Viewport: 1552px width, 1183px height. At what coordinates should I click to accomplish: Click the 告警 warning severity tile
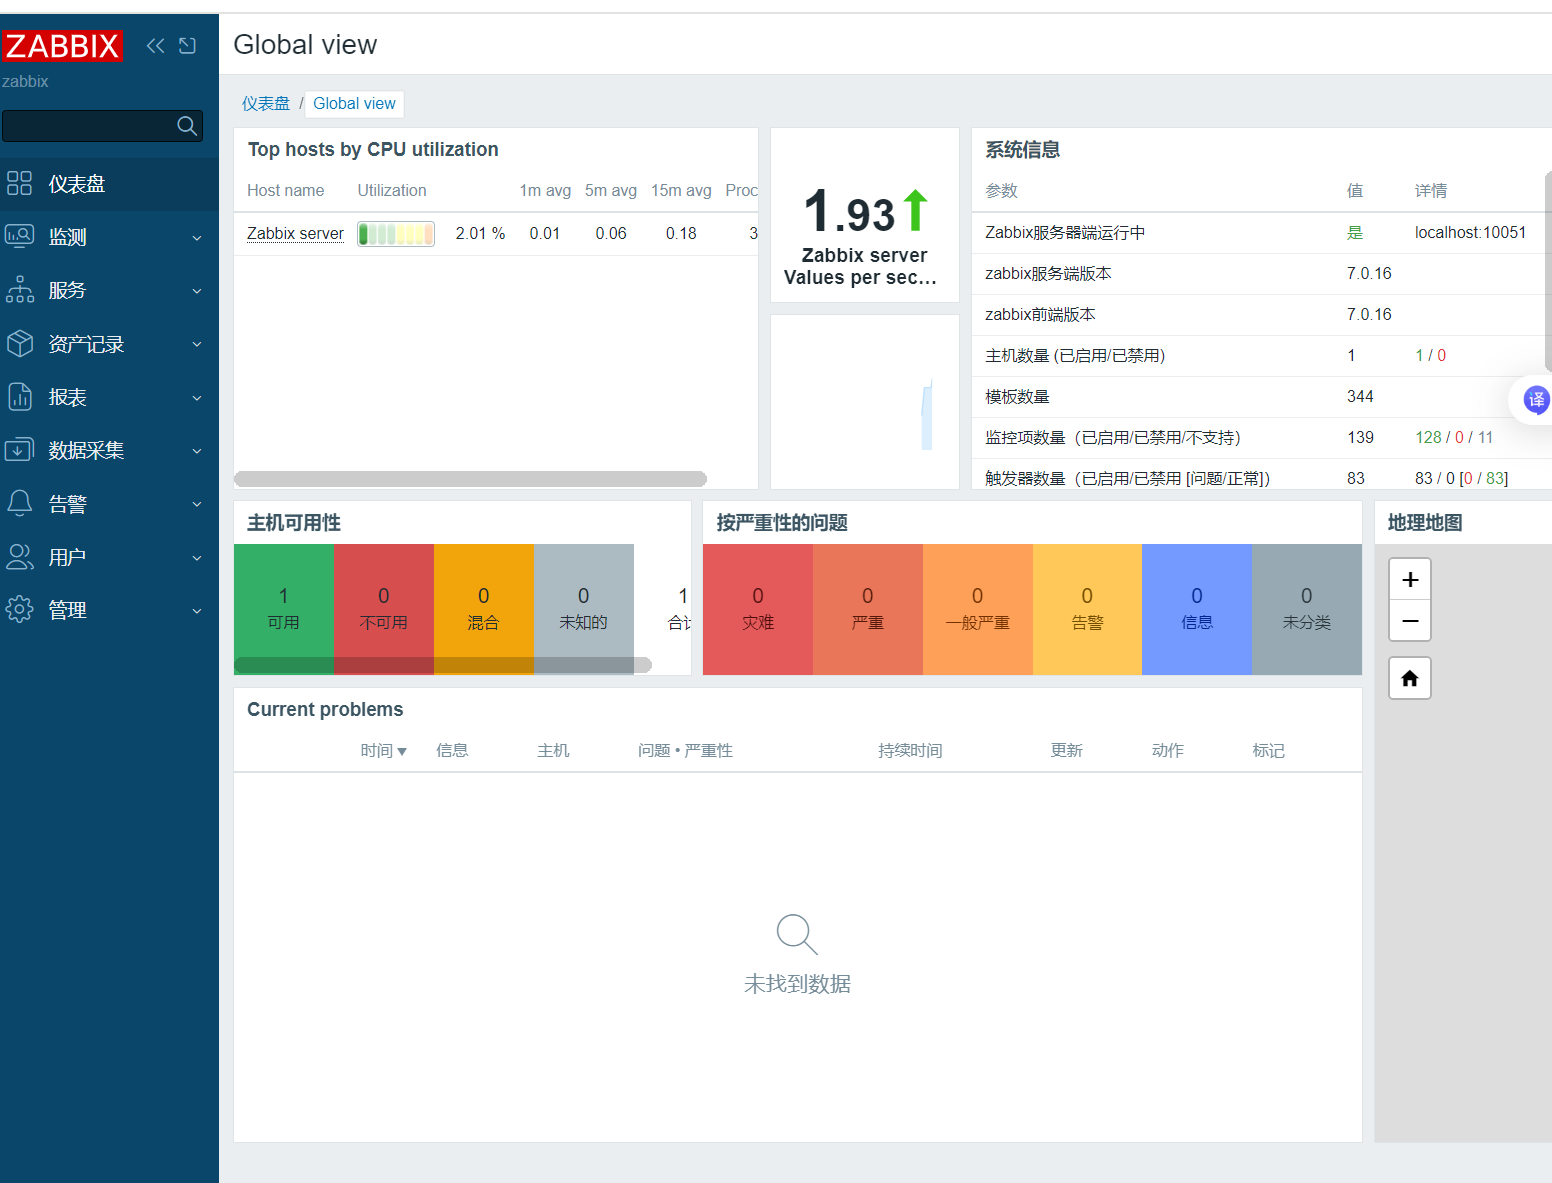pos(1087,609)
